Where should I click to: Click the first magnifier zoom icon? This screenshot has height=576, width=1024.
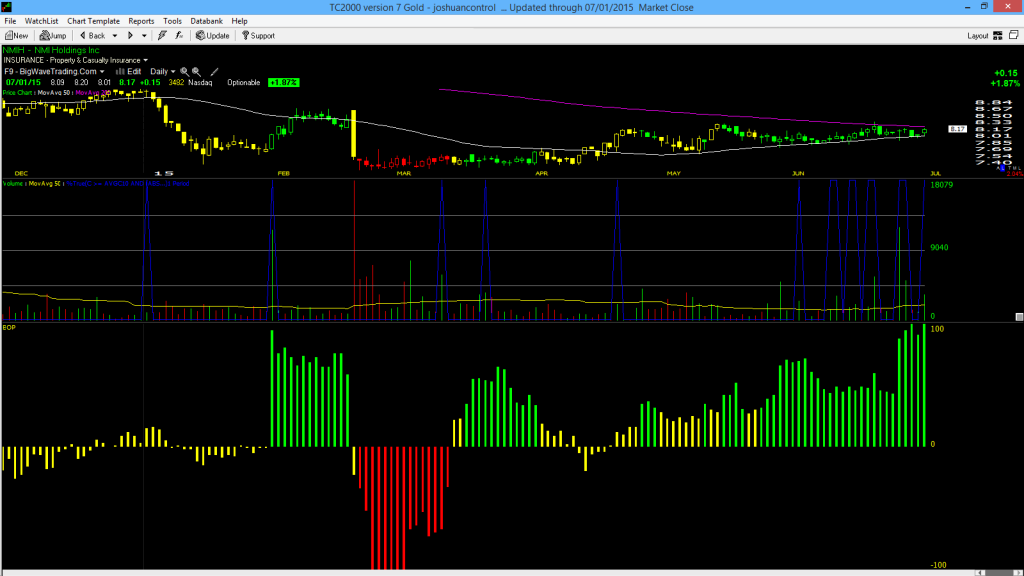tap(185, 71)
